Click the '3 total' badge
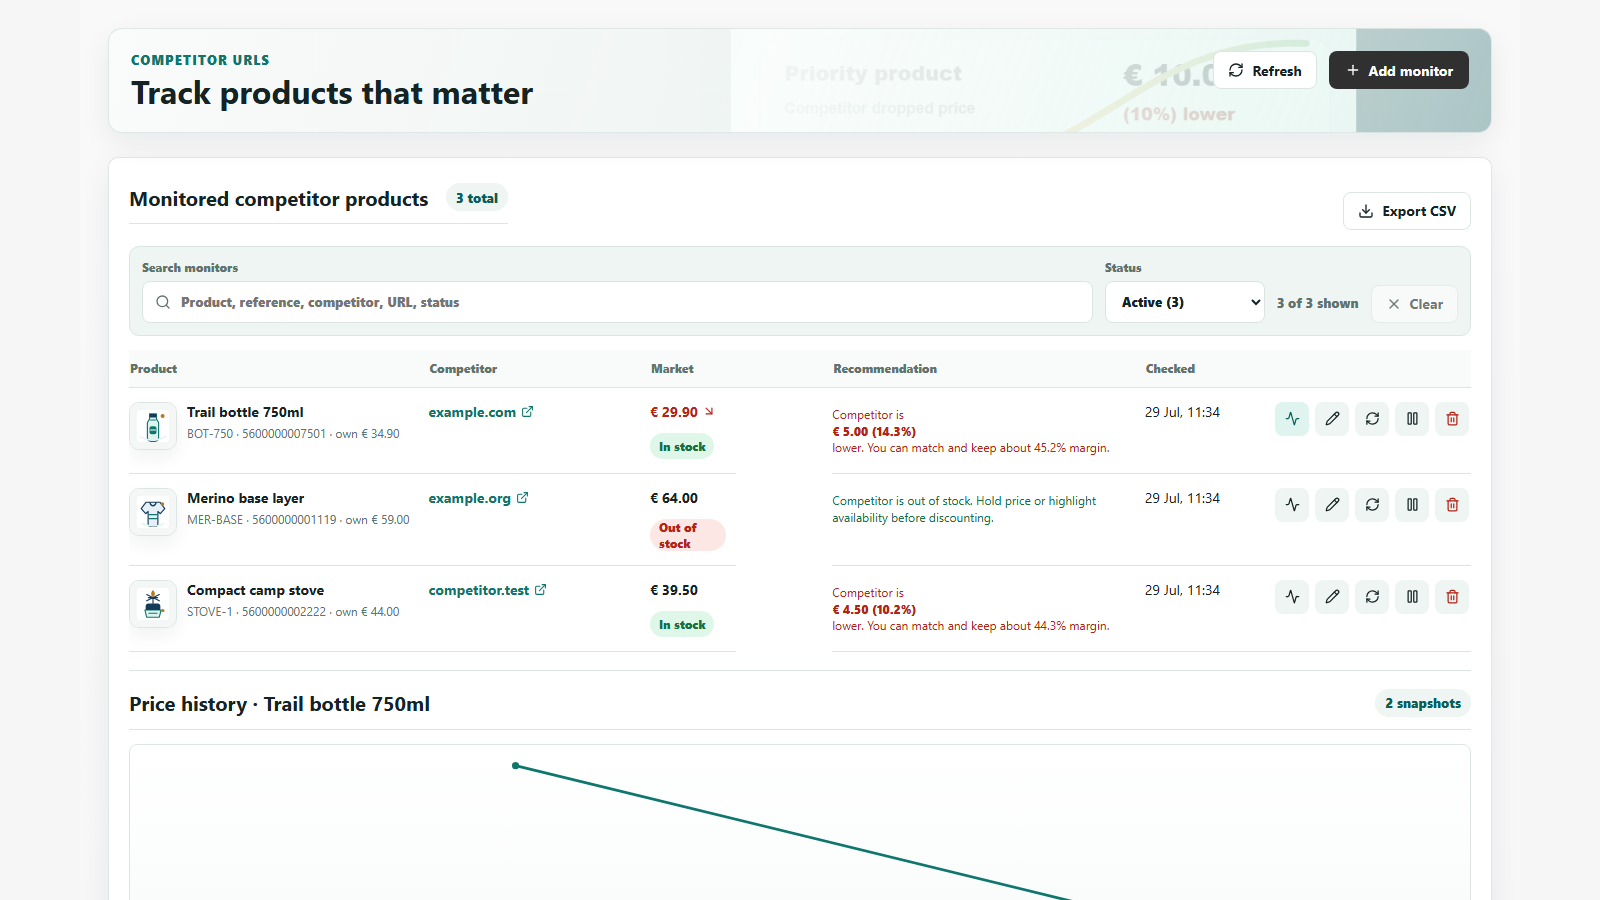The height and width of the screenshot is (900, 1600). (477, 198)
